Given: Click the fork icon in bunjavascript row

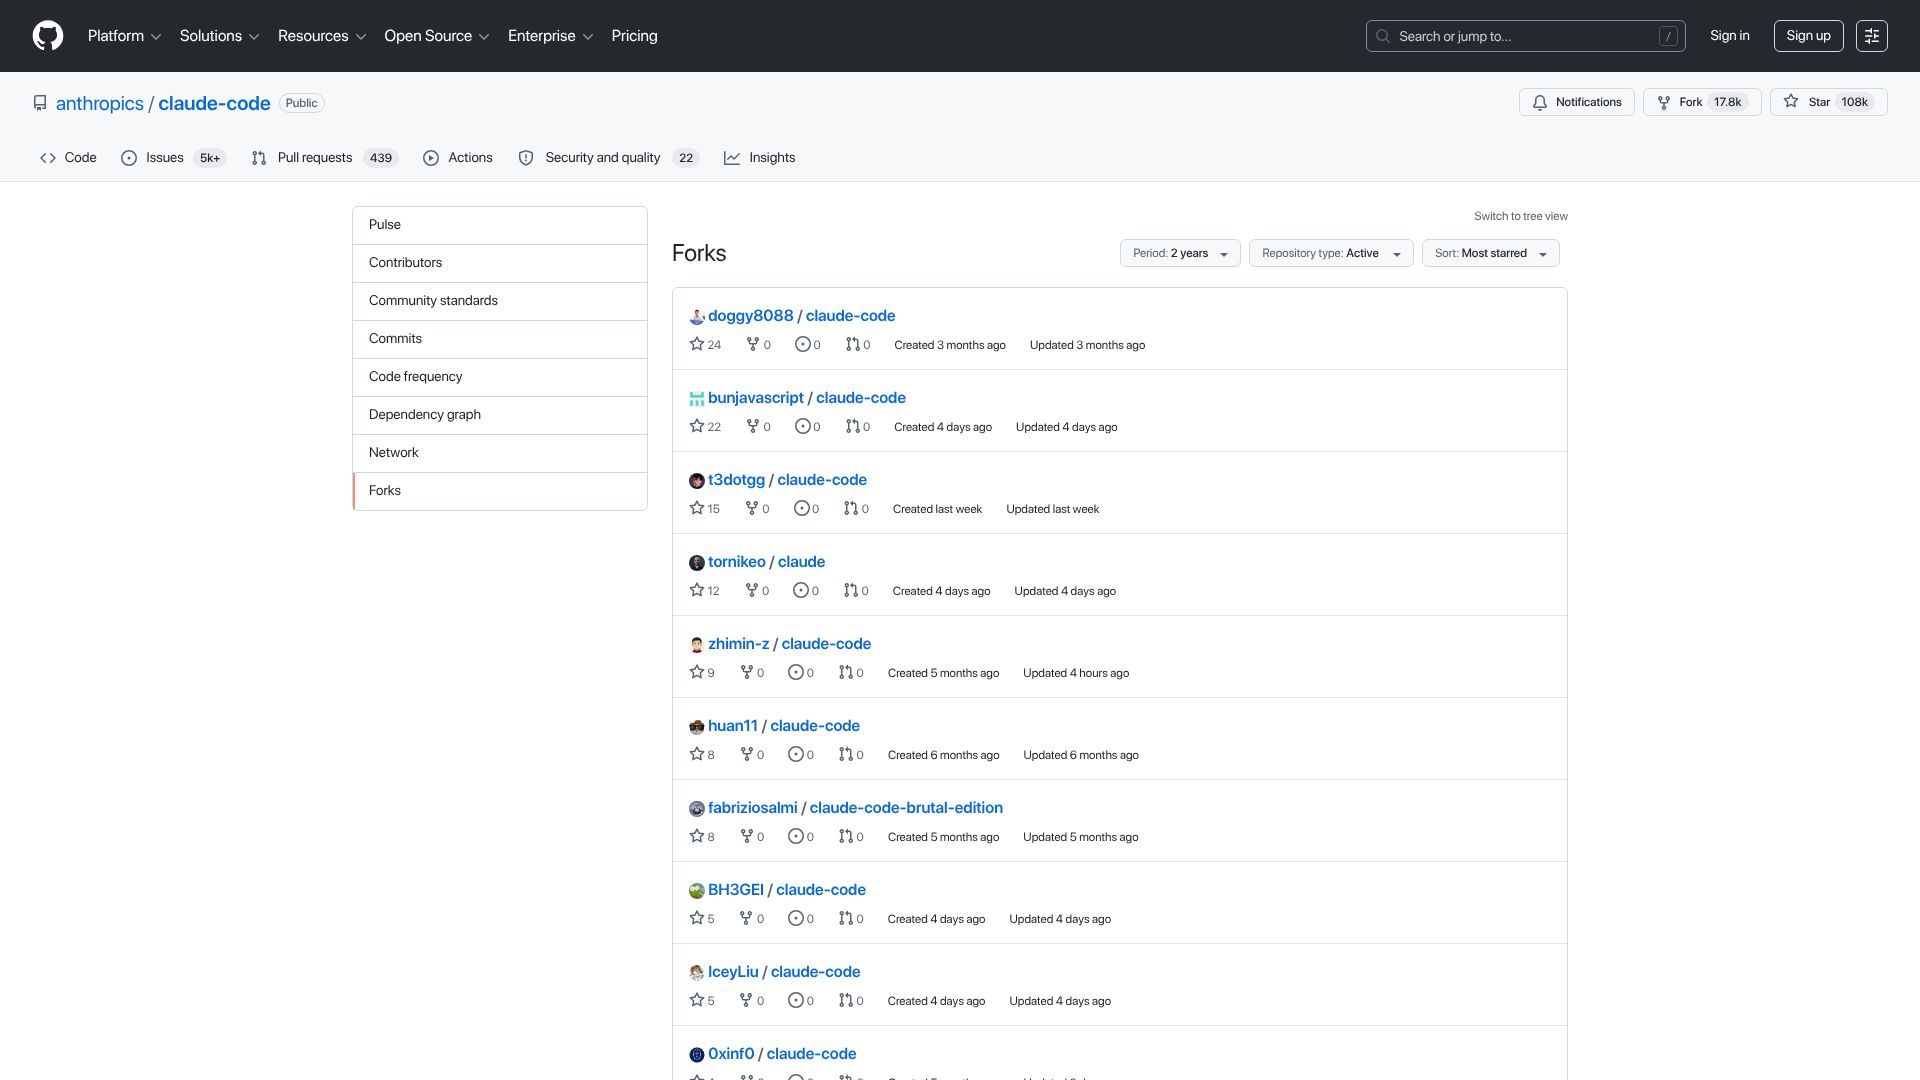Looking at the screenshot, I should (x=753, y=426).
